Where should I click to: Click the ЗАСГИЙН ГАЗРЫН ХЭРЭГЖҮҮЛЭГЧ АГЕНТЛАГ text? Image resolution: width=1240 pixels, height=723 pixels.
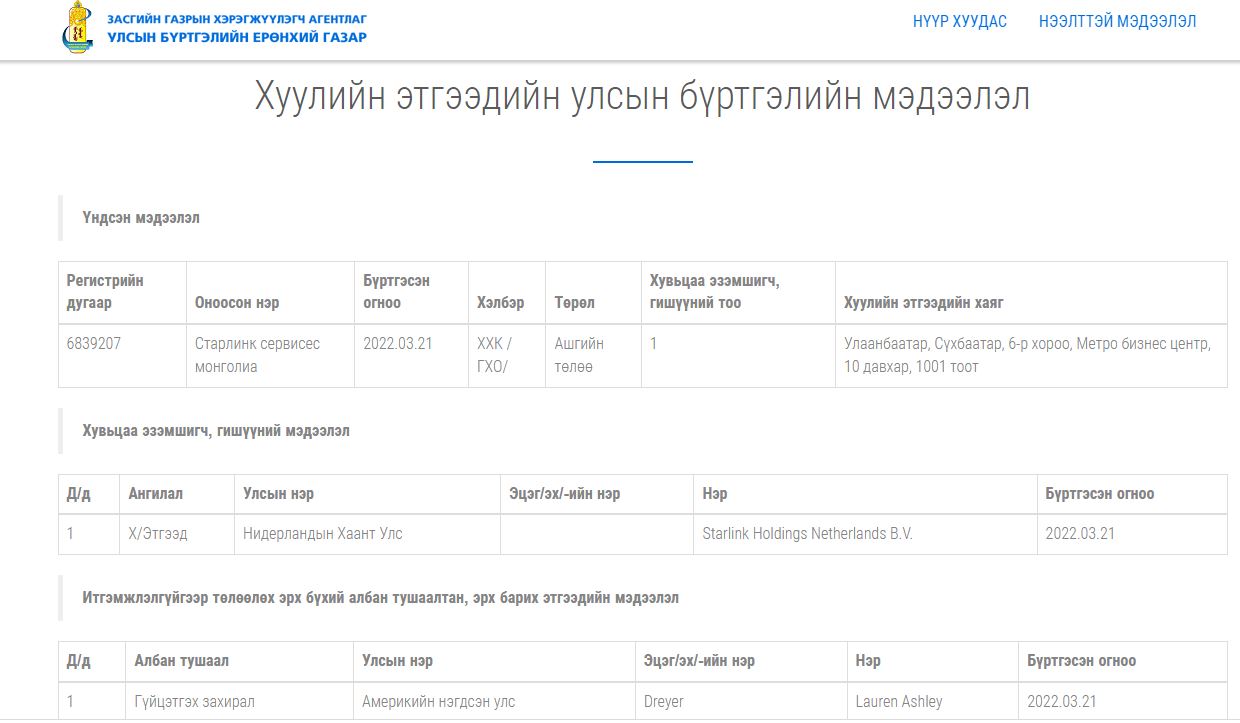pyautogui.click(x=237, y=18)
